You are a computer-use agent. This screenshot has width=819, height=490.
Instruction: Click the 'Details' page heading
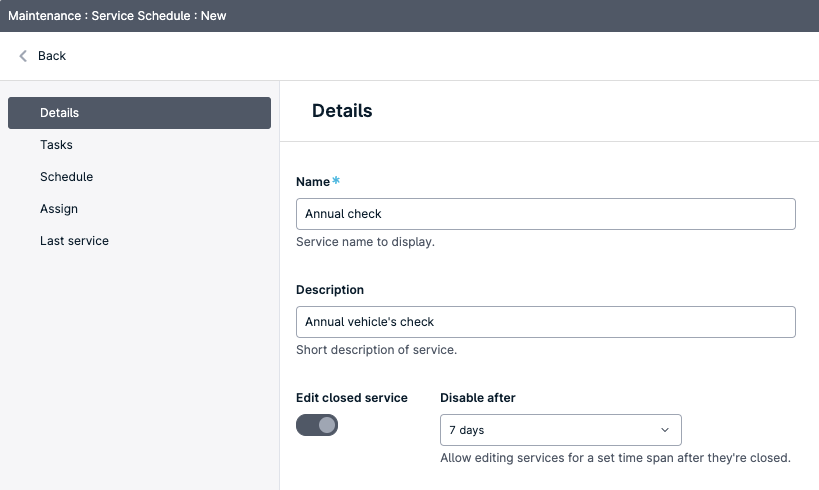(x=342, y=111)
